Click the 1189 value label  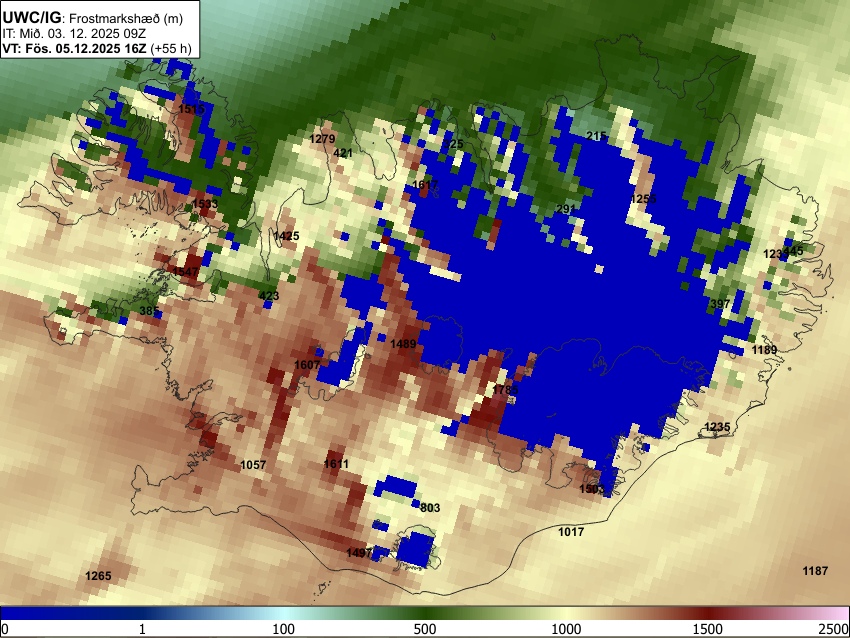pyautogui.click(x=764, y=350)
